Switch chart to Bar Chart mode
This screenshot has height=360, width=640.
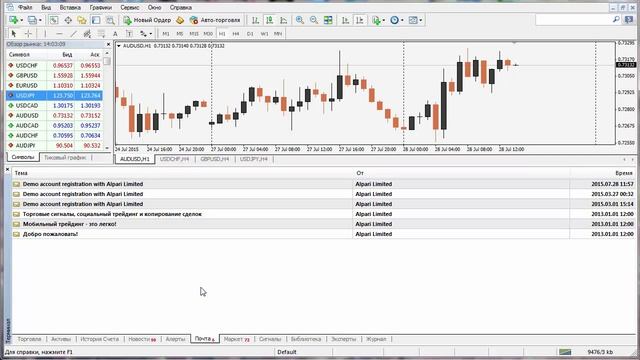click(x=256, y=20)
